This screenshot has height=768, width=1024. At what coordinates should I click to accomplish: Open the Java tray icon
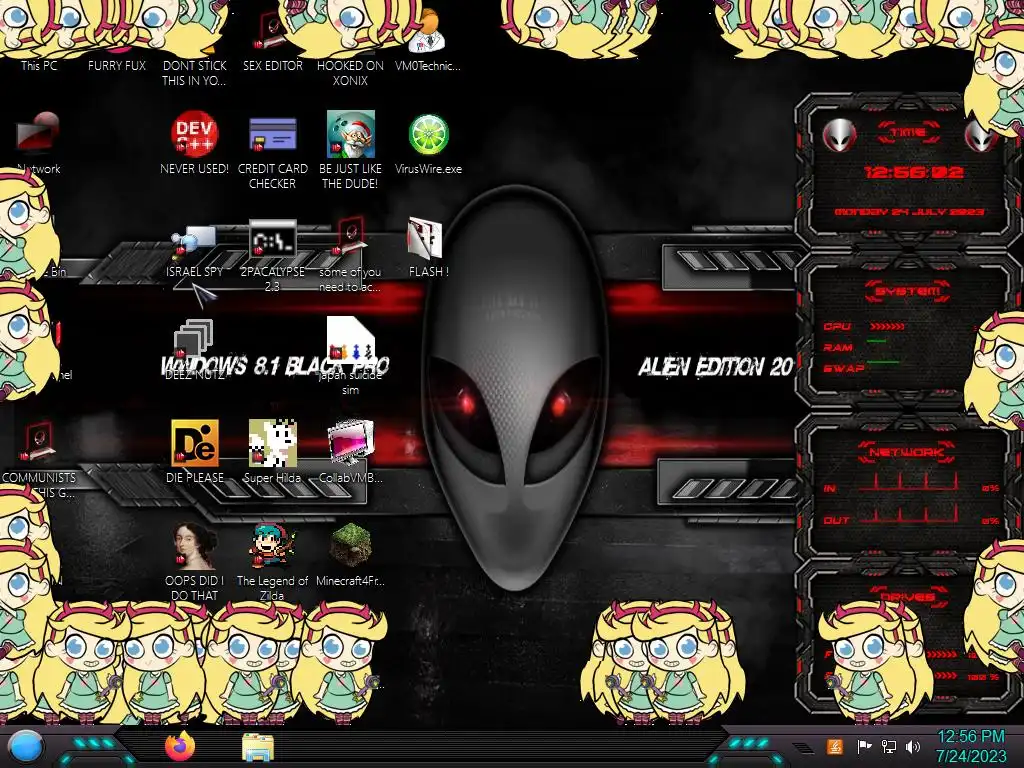pyautogui.click(x=835, y=746)
